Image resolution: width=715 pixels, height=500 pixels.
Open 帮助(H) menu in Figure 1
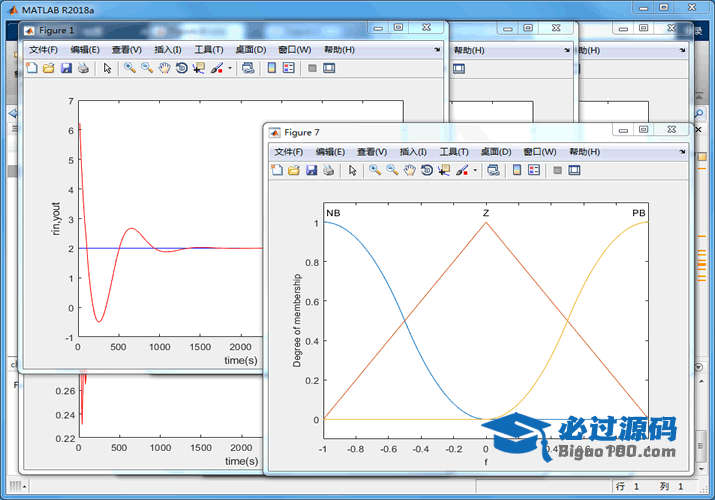(339, 50)
